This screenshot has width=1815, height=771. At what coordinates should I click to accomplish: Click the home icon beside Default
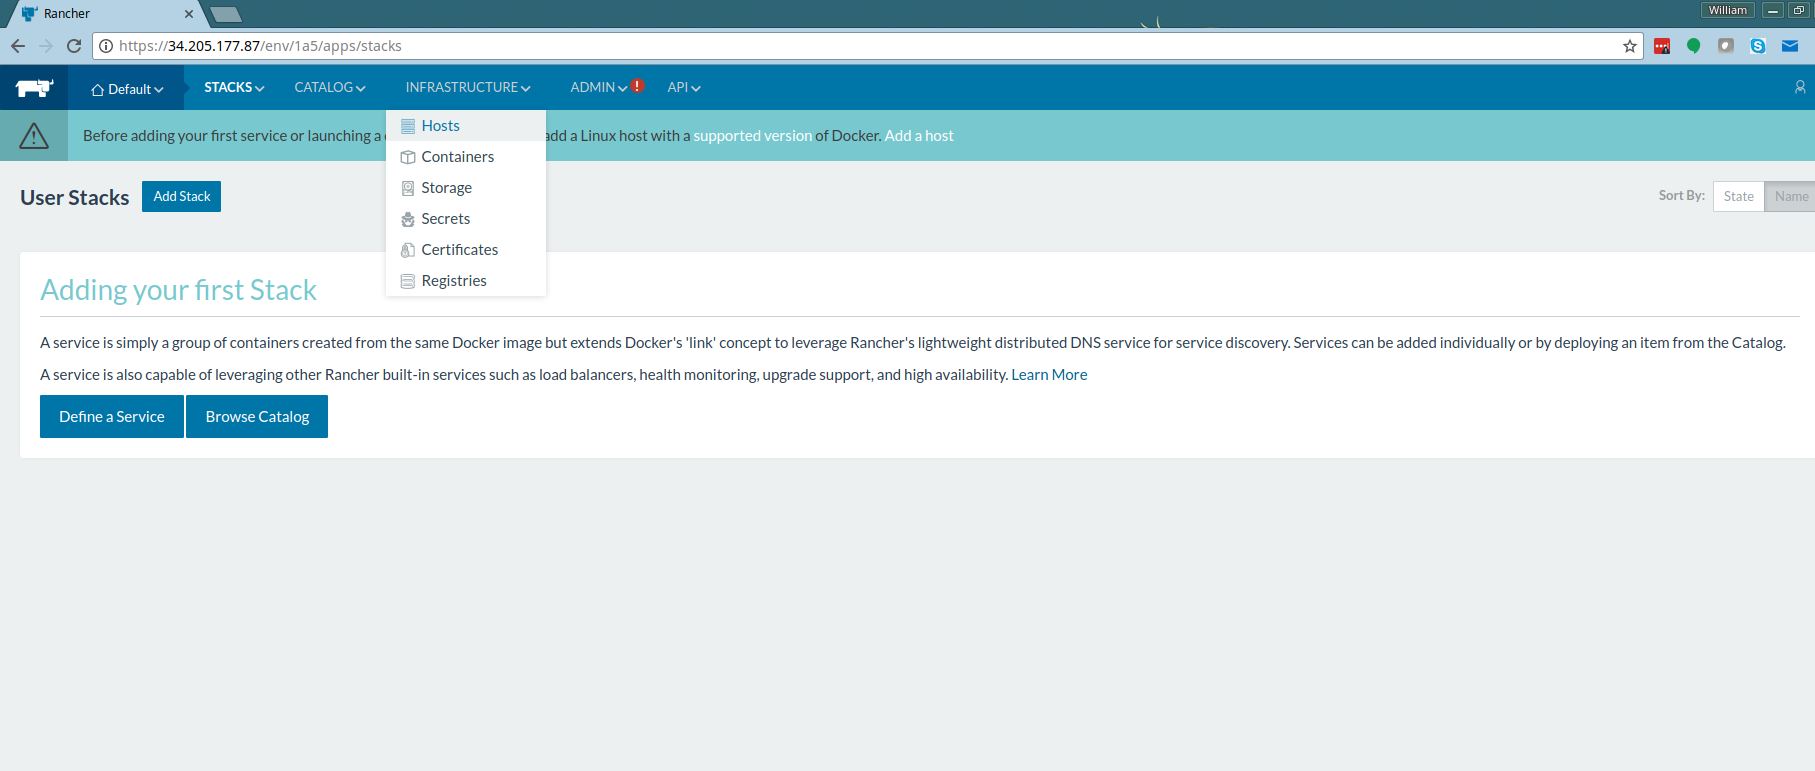[x=97, y=89]
